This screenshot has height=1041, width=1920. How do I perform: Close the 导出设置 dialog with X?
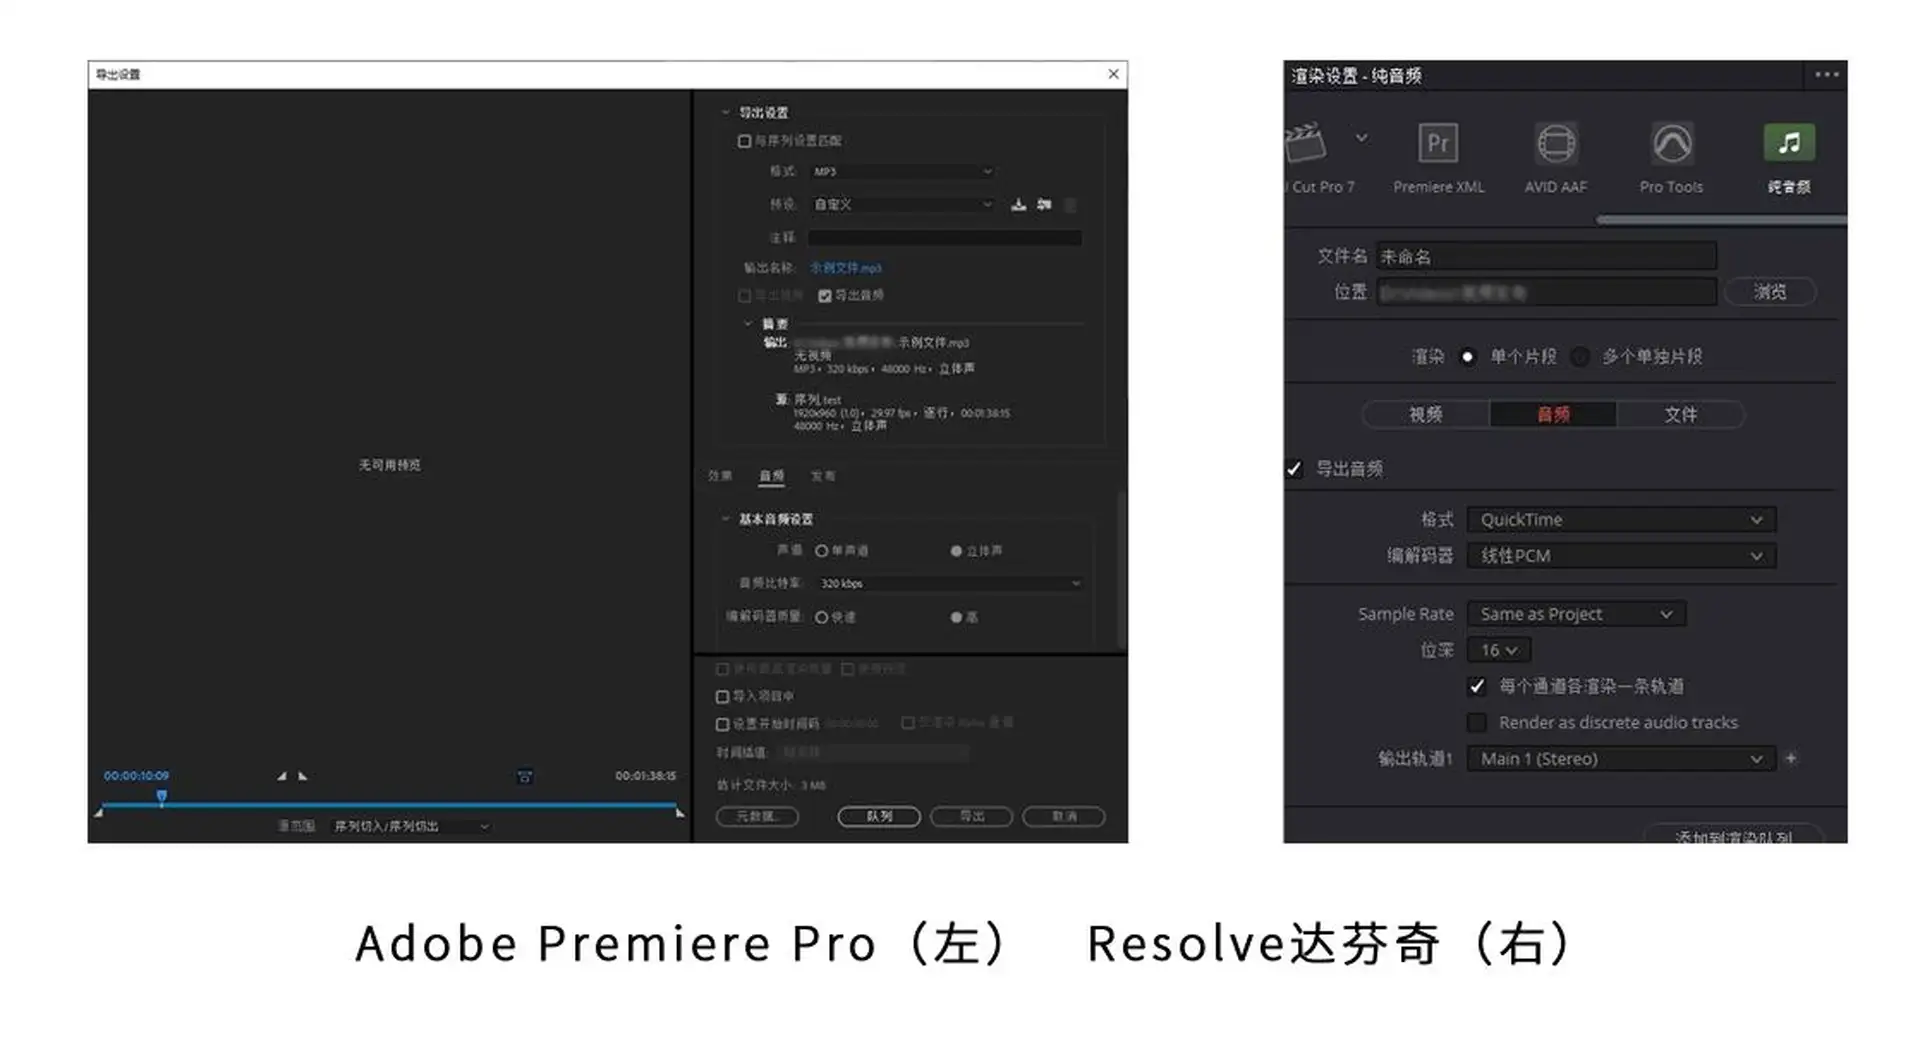[x=1113, y=74]
